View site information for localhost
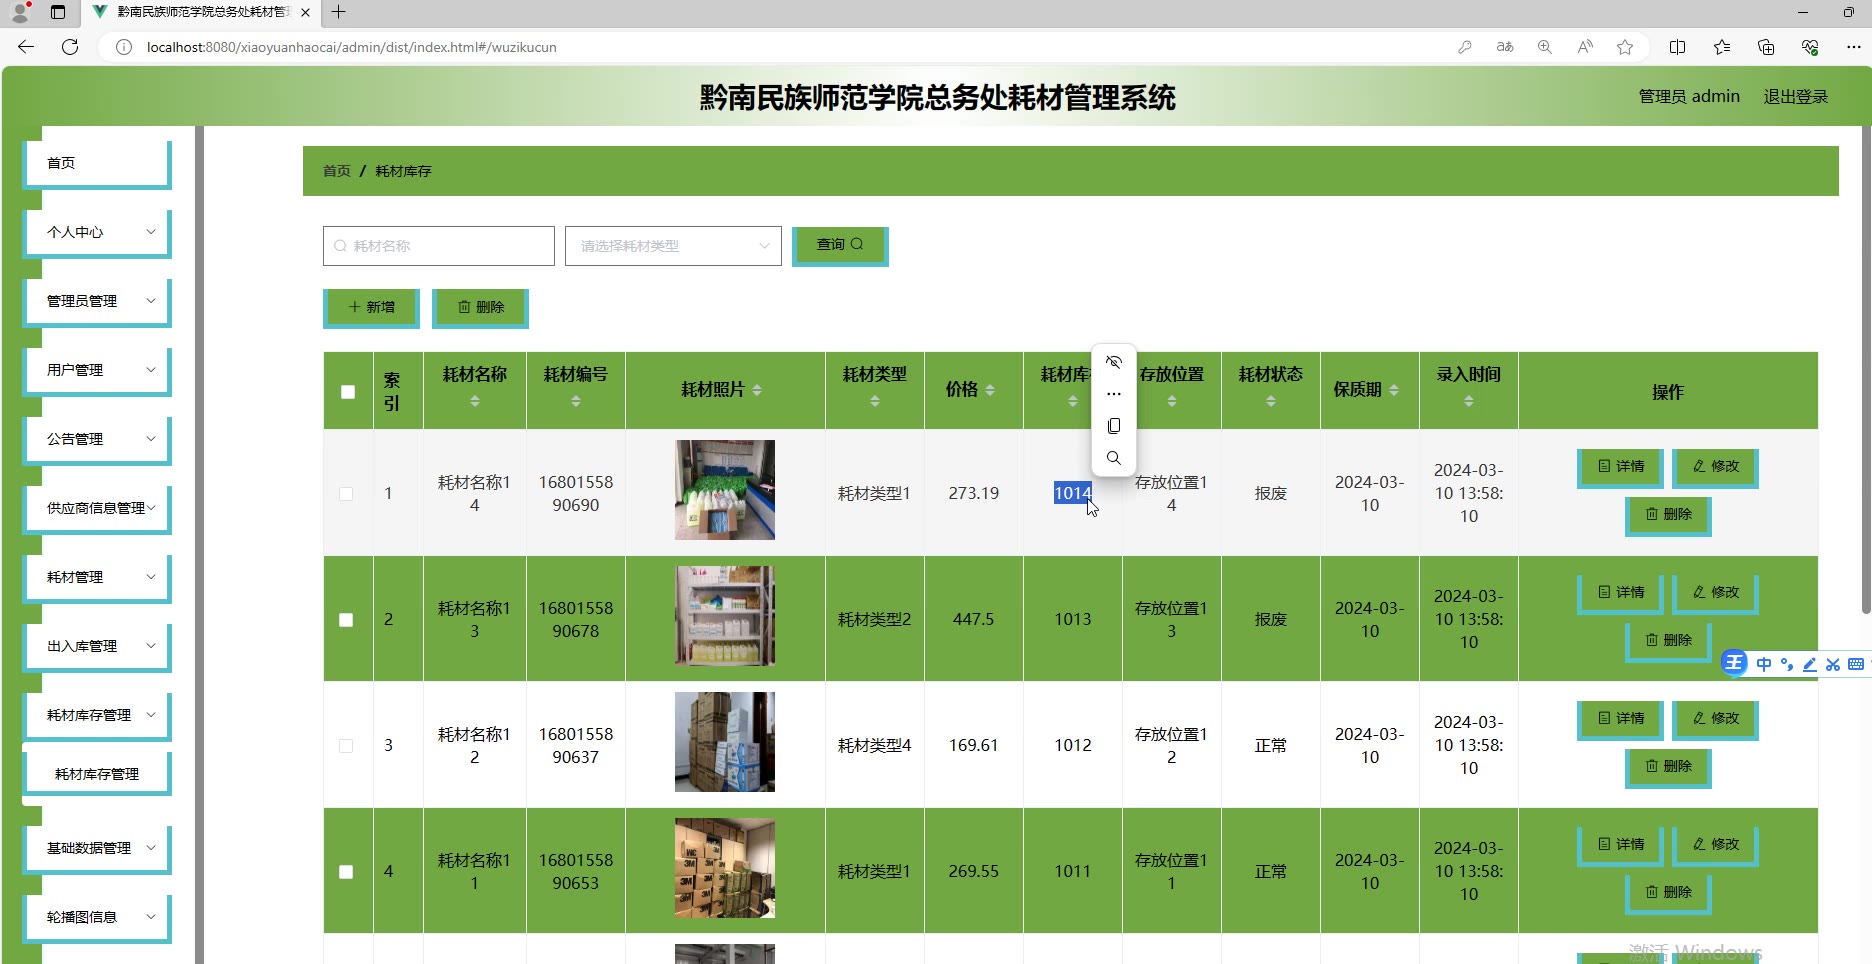This screenshot has width=1872, height=964. [x=124, y=47]
